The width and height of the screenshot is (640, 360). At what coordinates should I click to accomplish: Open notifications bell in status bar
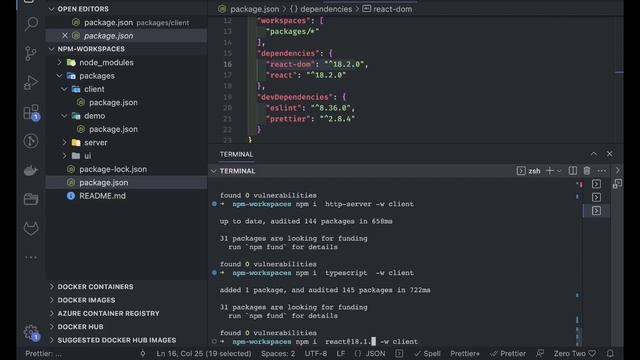coord(610,353)
